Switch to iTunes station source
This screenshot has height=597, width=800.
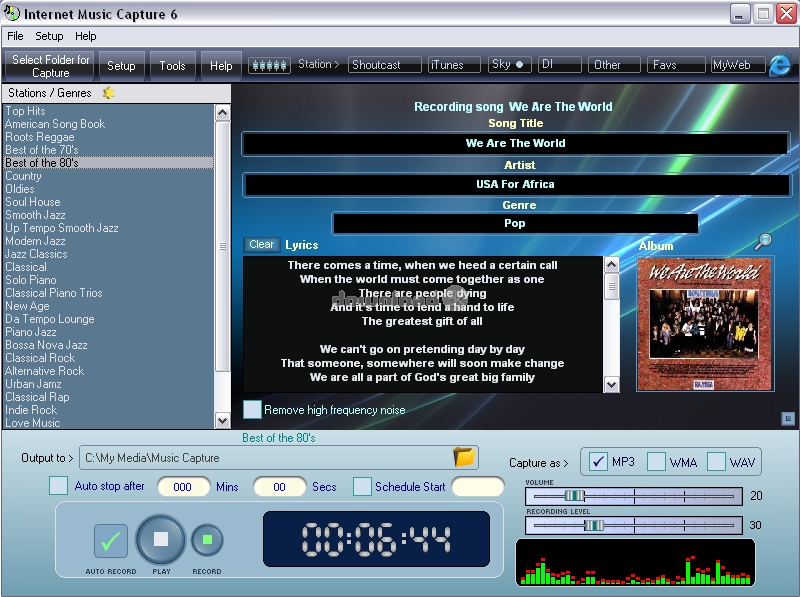(x=454, y=65)
